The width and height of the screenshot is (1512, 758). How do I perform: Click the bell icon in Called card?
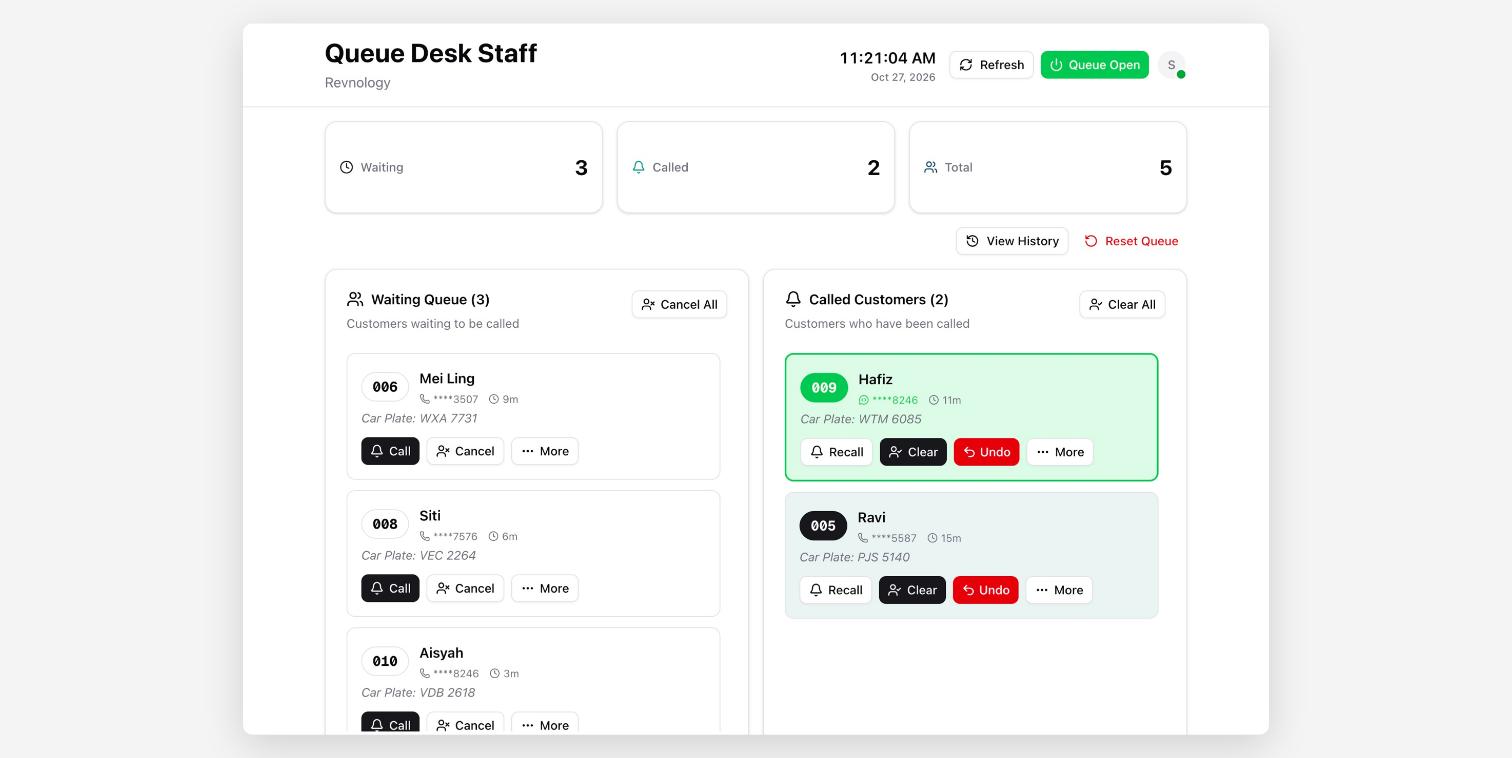638,167
